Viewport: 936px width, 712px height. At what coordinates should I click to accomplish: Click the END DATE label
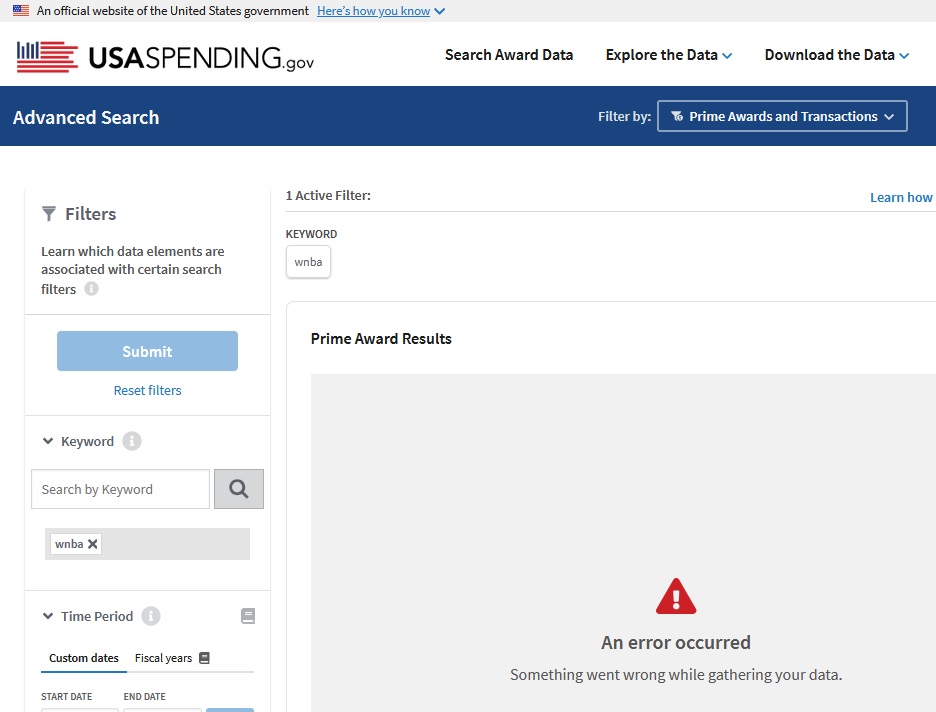tap(144, 696)
